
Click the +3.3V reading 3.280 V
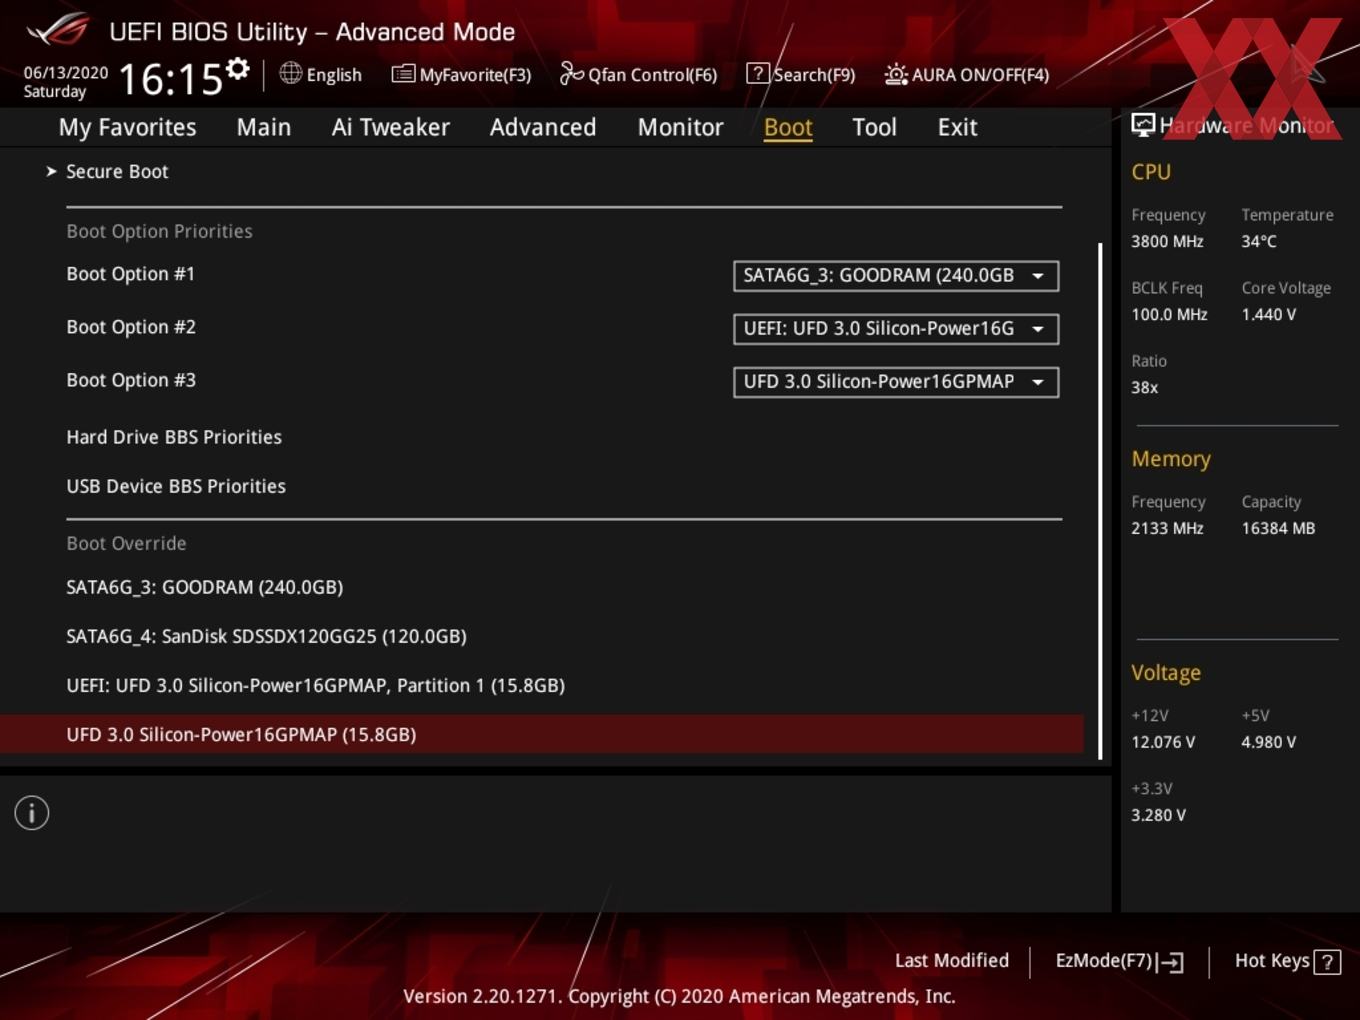coord(1158,815)
